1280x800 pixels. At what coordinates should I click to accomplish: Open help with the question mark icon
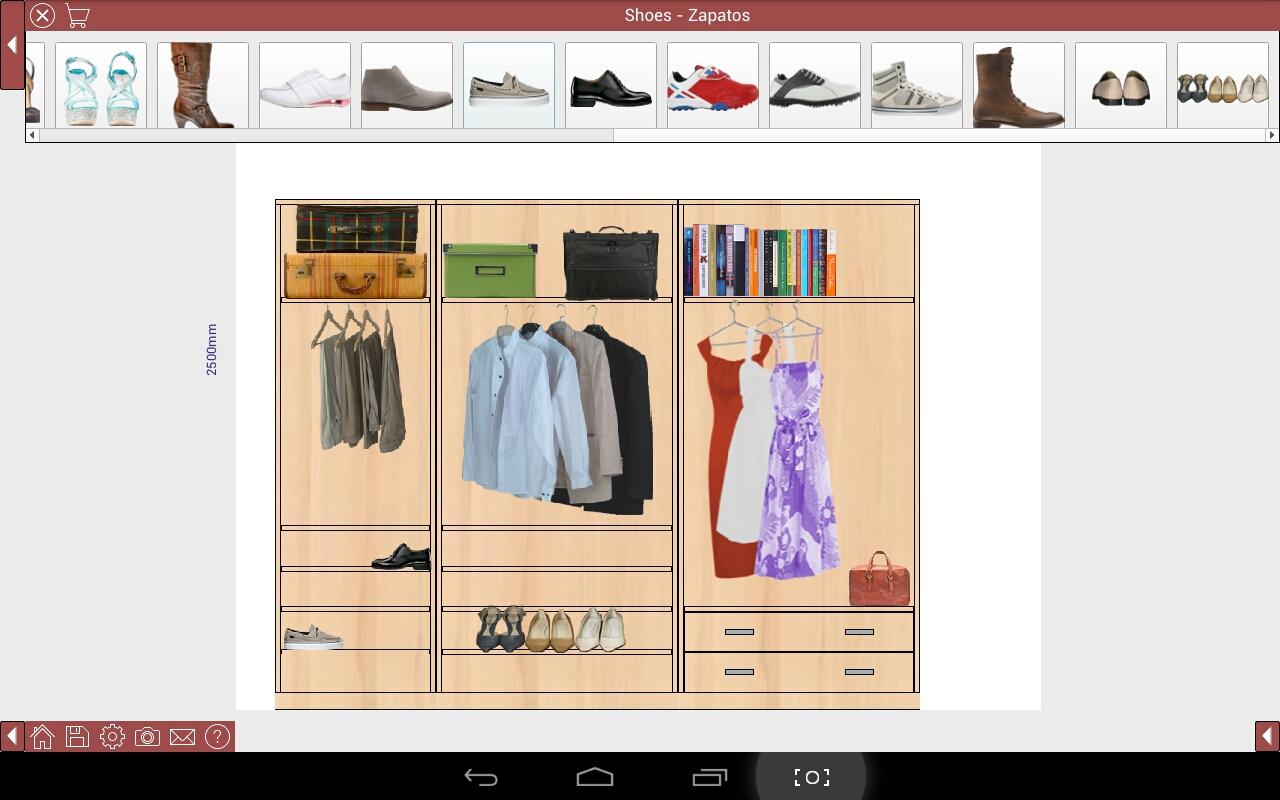[x=216, y=737]
